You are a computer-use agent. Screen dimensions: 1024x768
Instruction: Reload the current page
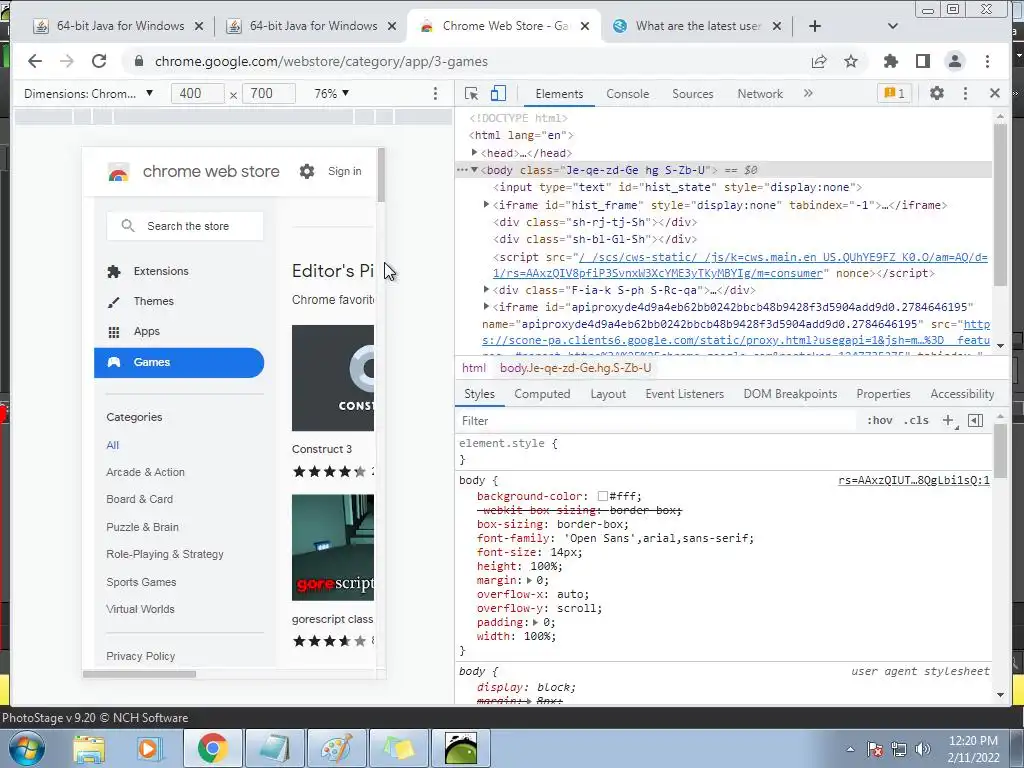(x=99, y=61)
